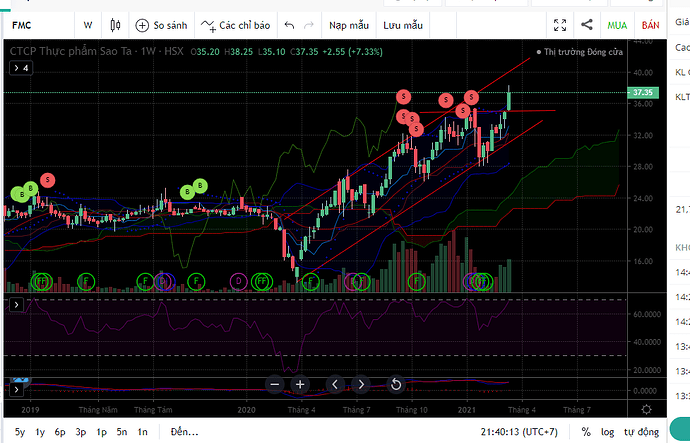690x443 pixels.
Task: Zoom out the chart with minus button
Action: tap(275, 384)
